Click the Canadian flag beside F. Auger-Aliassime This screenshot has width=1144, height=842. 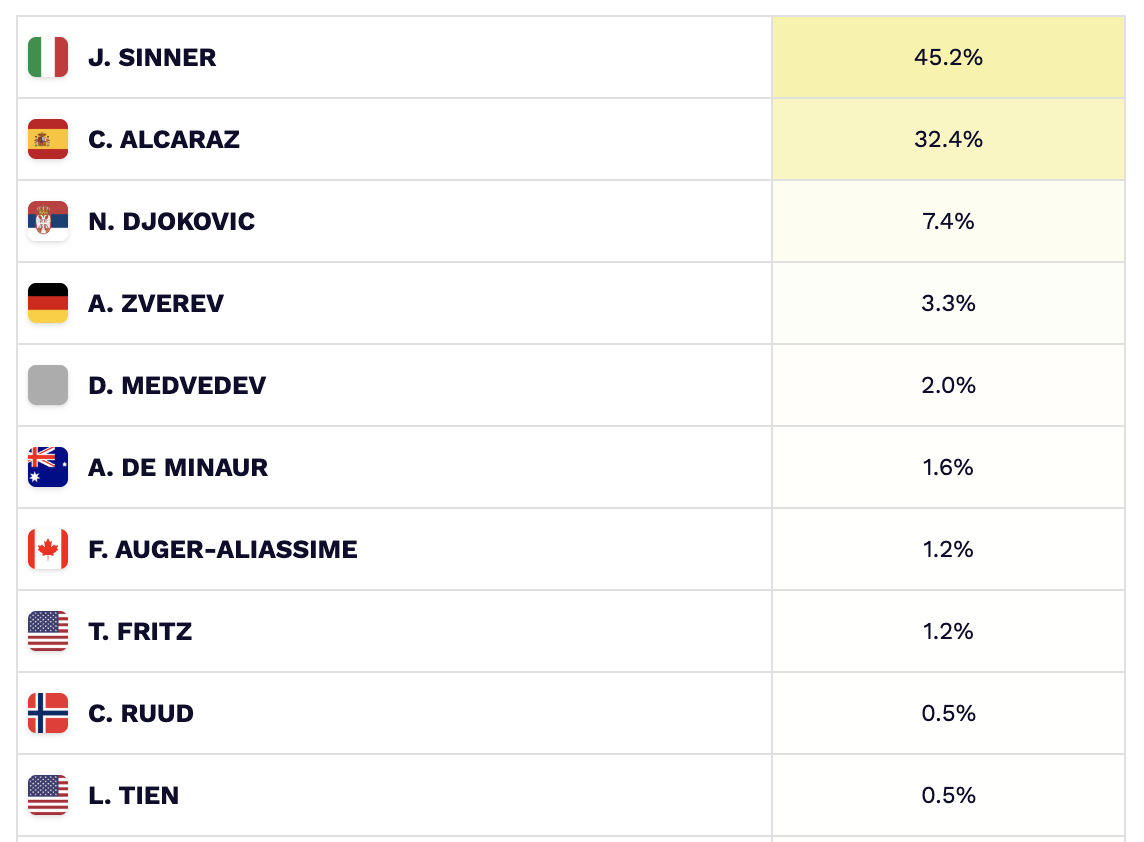[48, 549]
